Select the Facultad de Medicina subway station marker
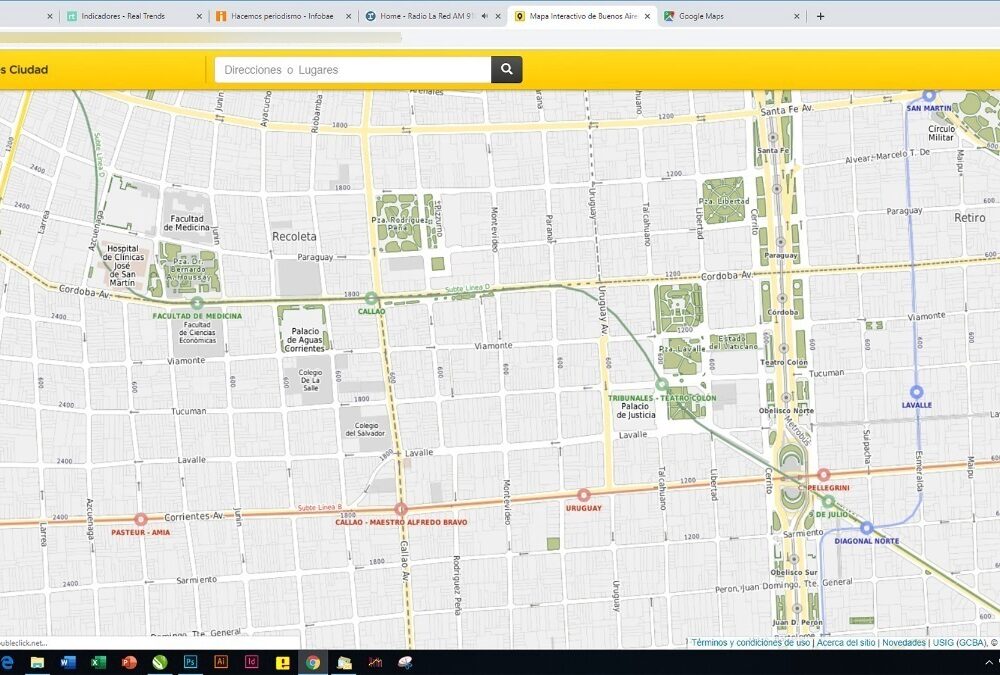Viewport: 1000px width, 675px height. click(x=197, y=303)
